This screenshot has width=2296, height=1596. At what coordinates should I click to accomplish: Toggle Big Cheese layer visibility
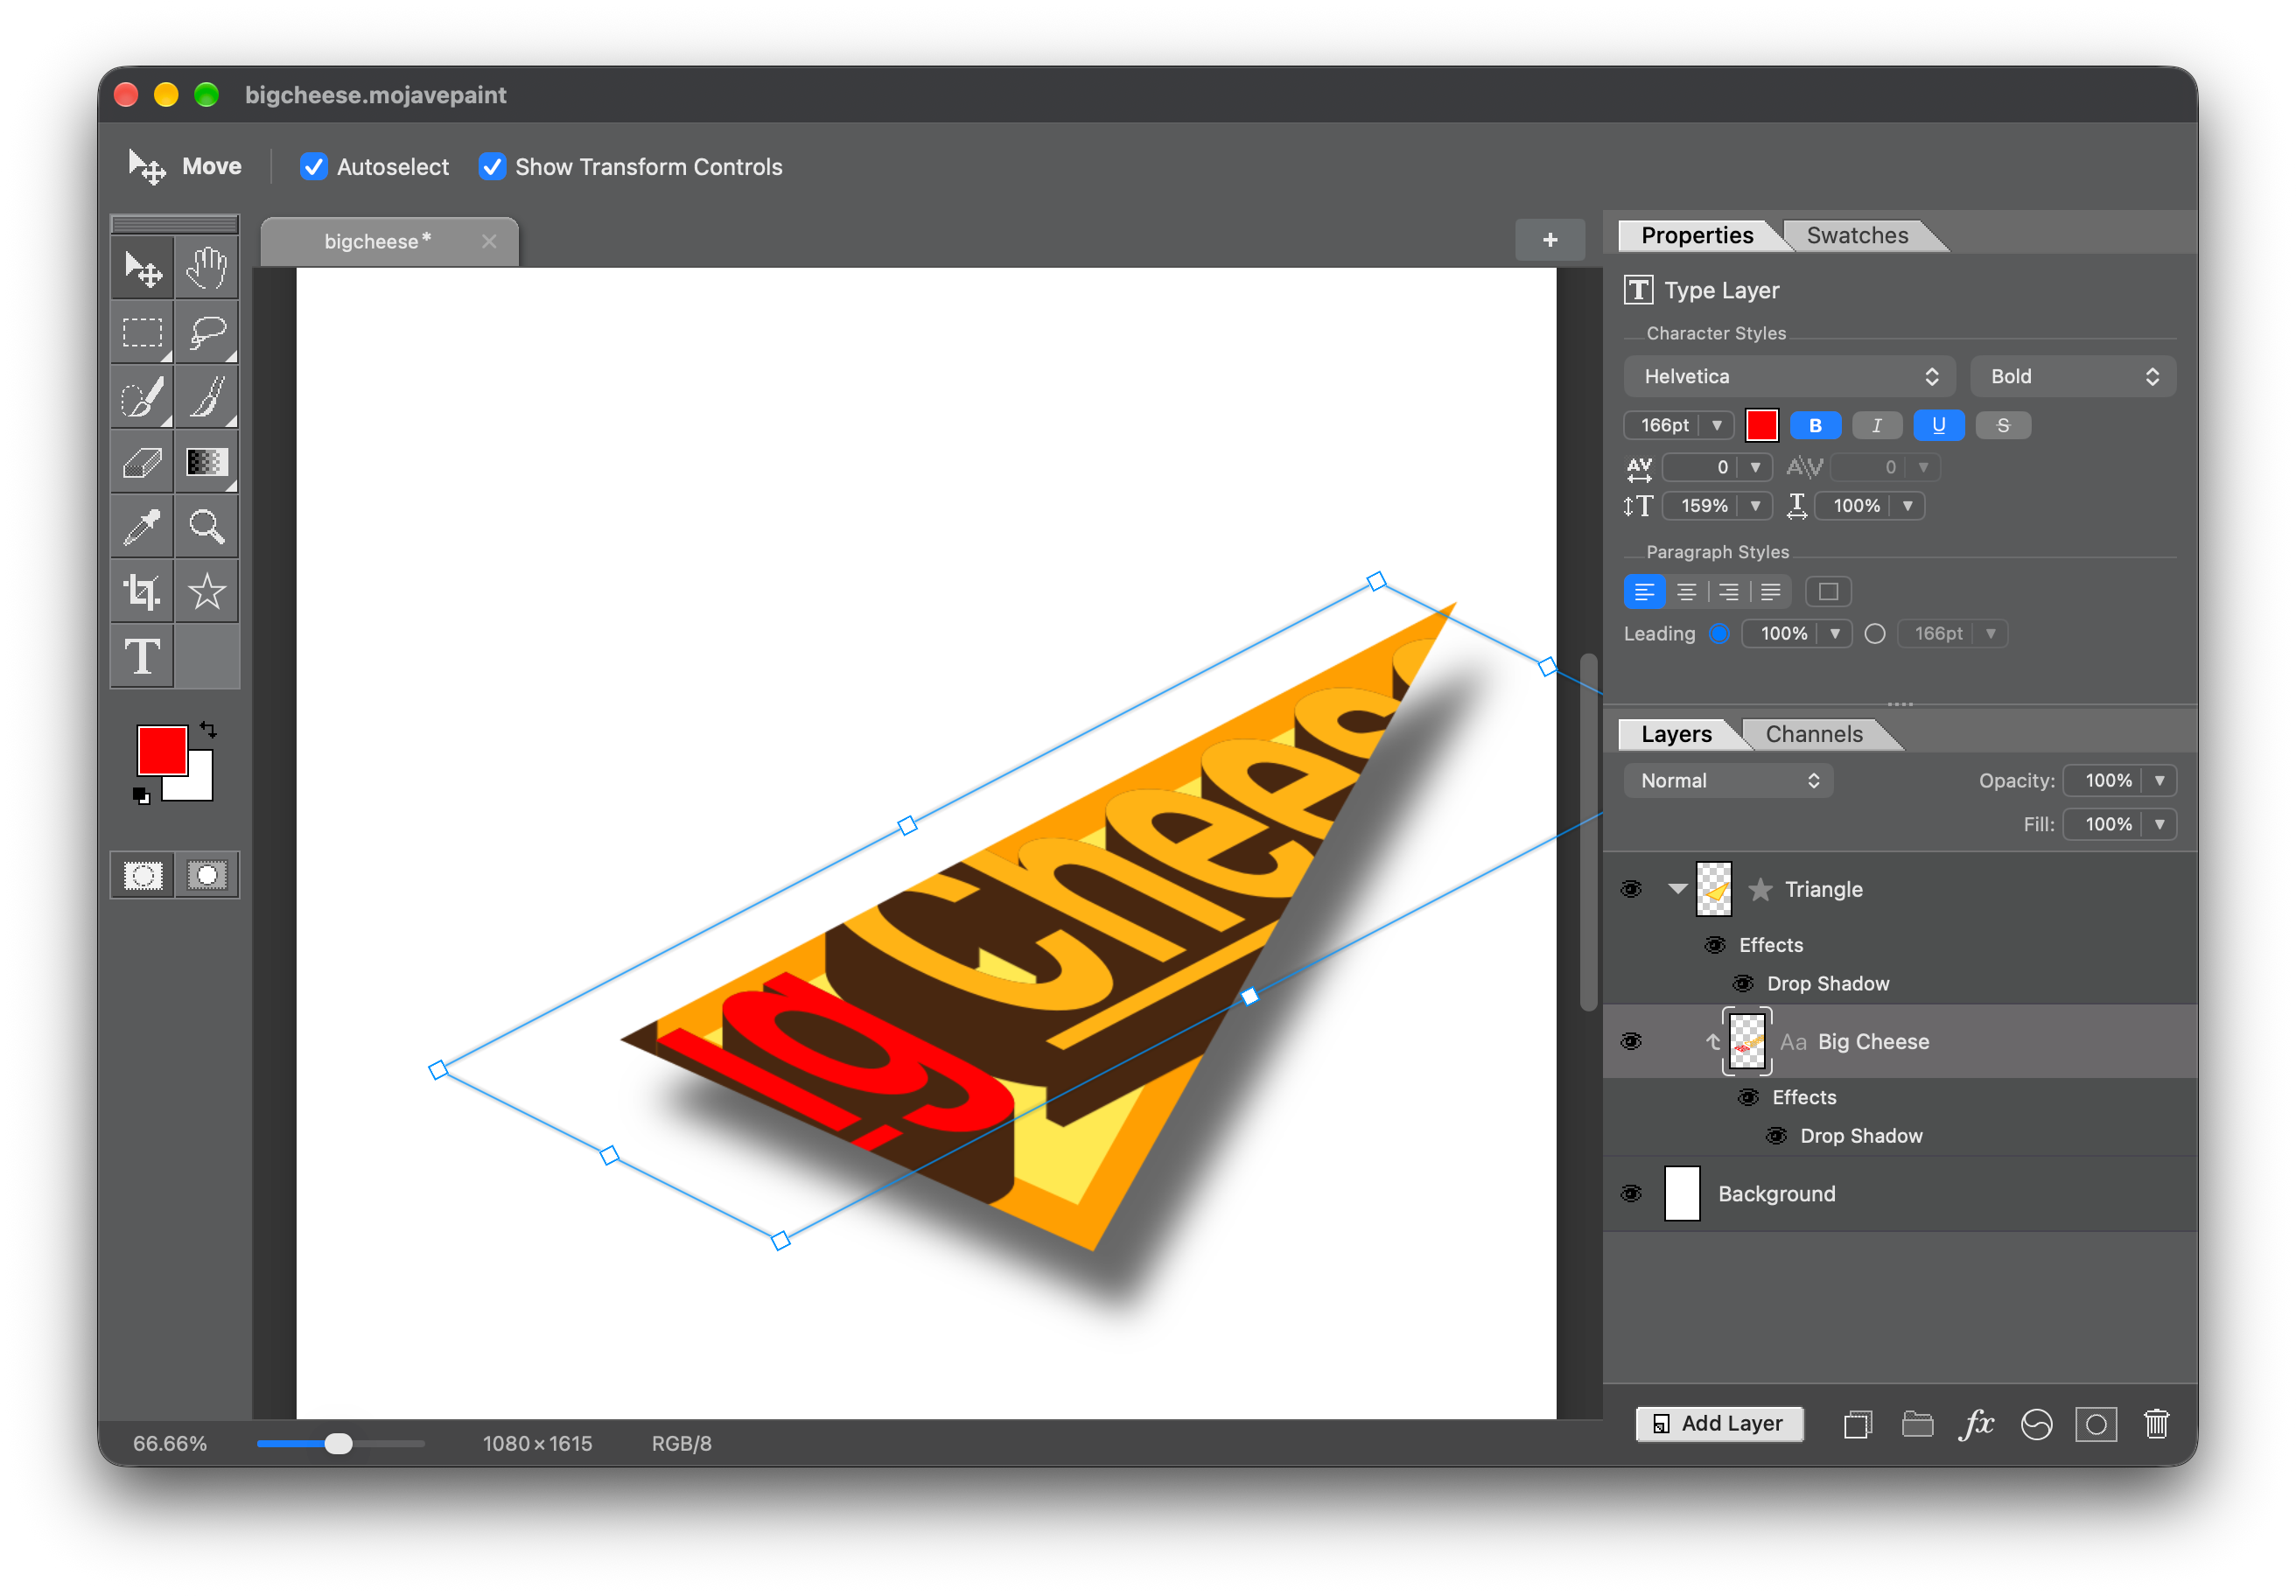(1631, 1041)
